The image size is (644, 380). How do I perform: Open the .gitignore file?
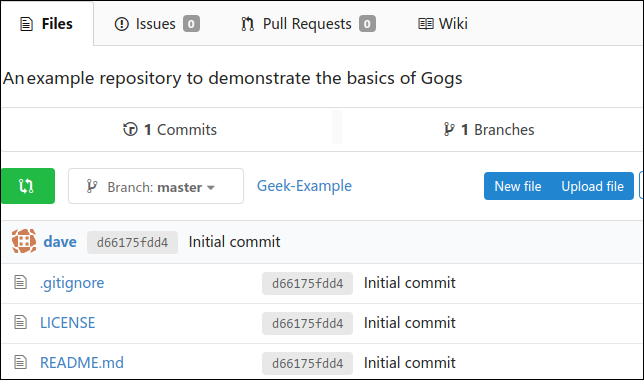72,283
